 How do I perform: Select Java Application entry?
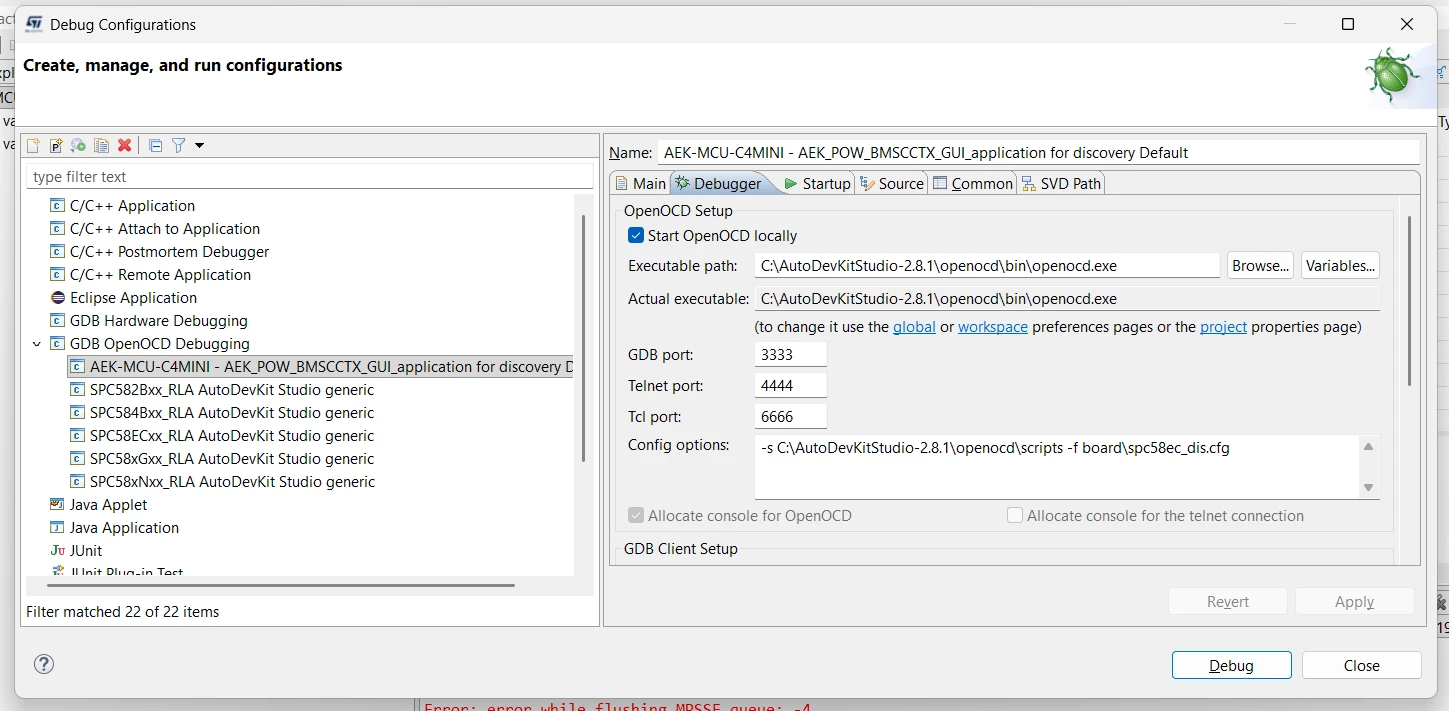click(x=124, y=528)
